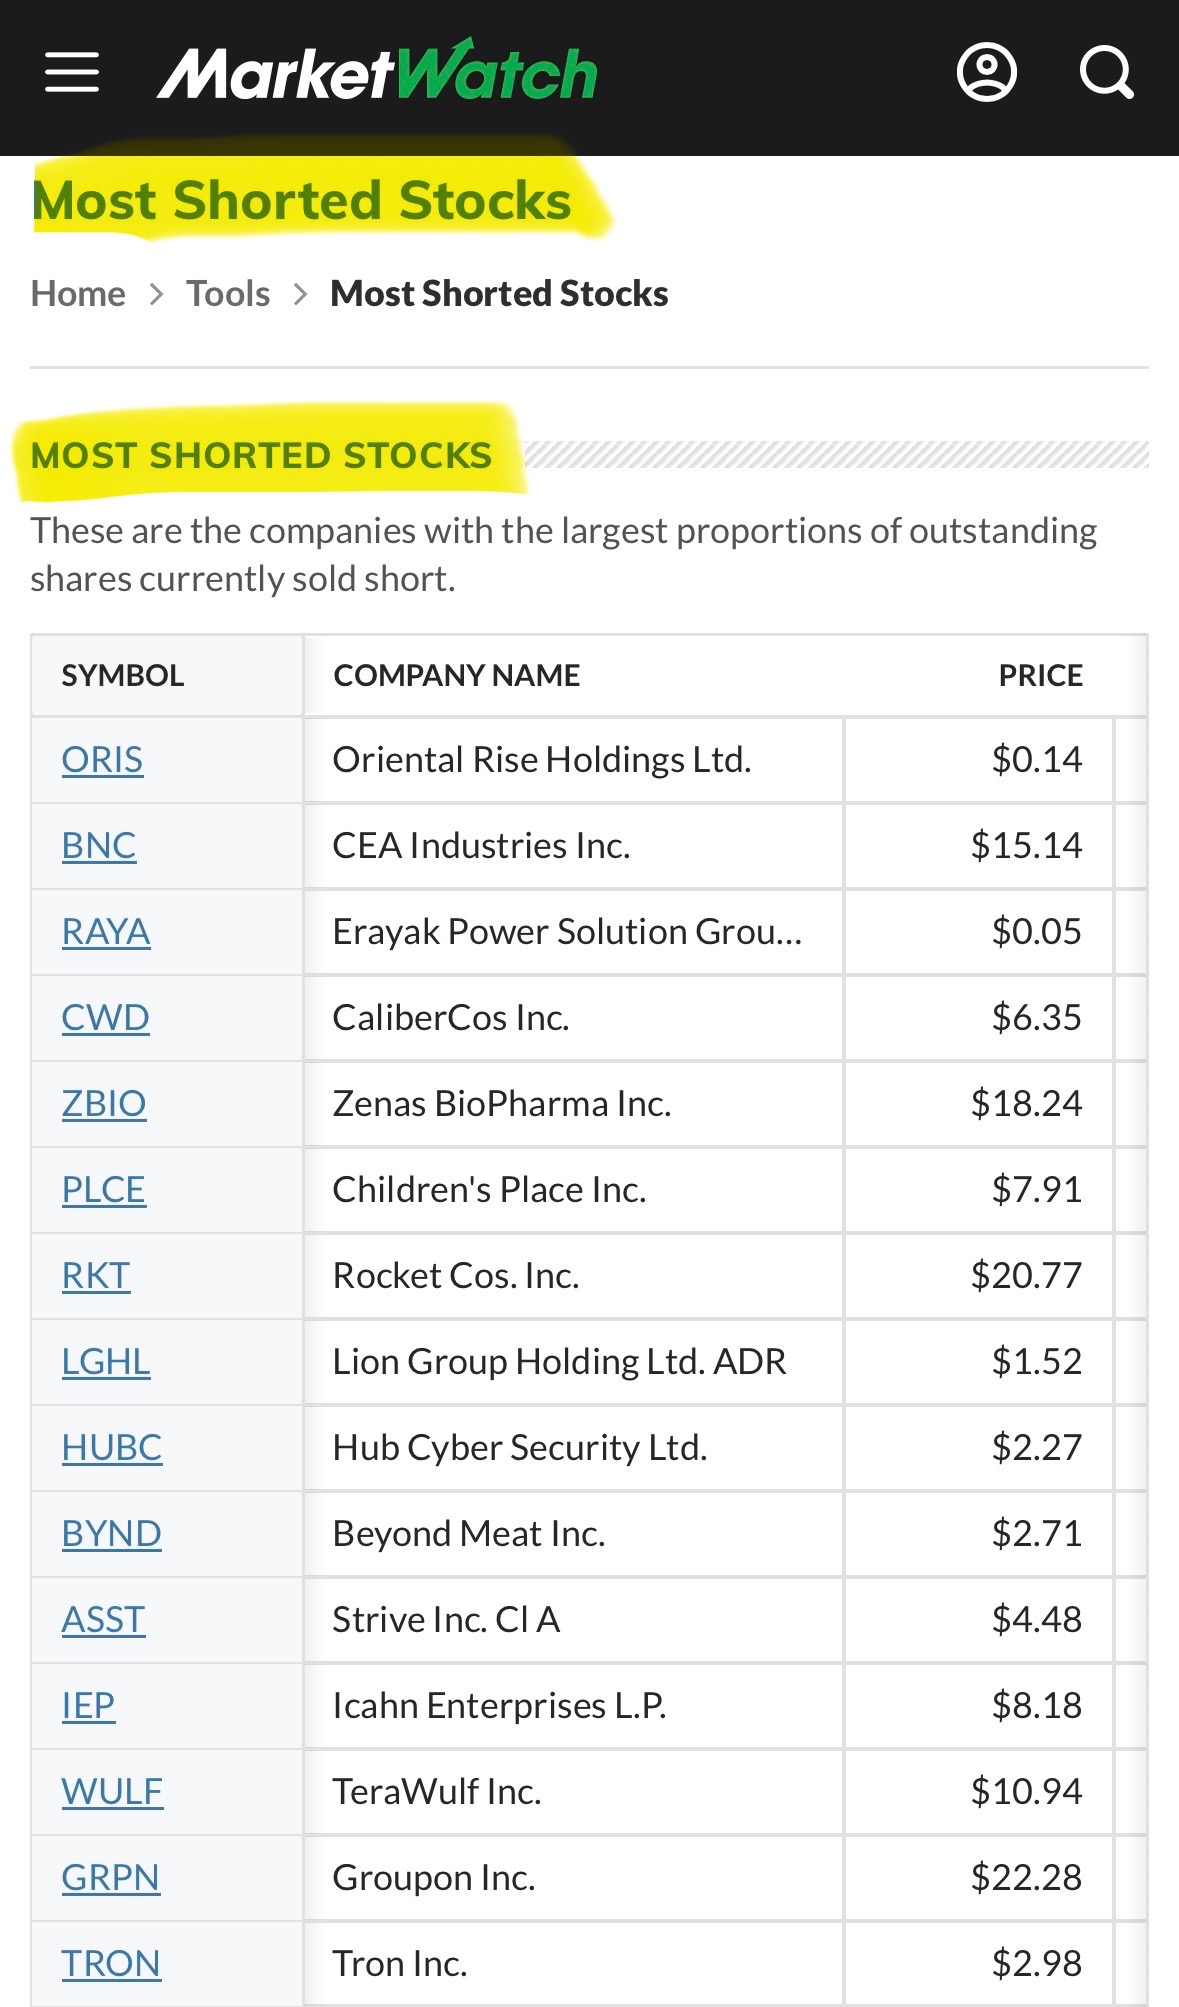Open the ORIS ticker symbol link

tap(102, 760)
